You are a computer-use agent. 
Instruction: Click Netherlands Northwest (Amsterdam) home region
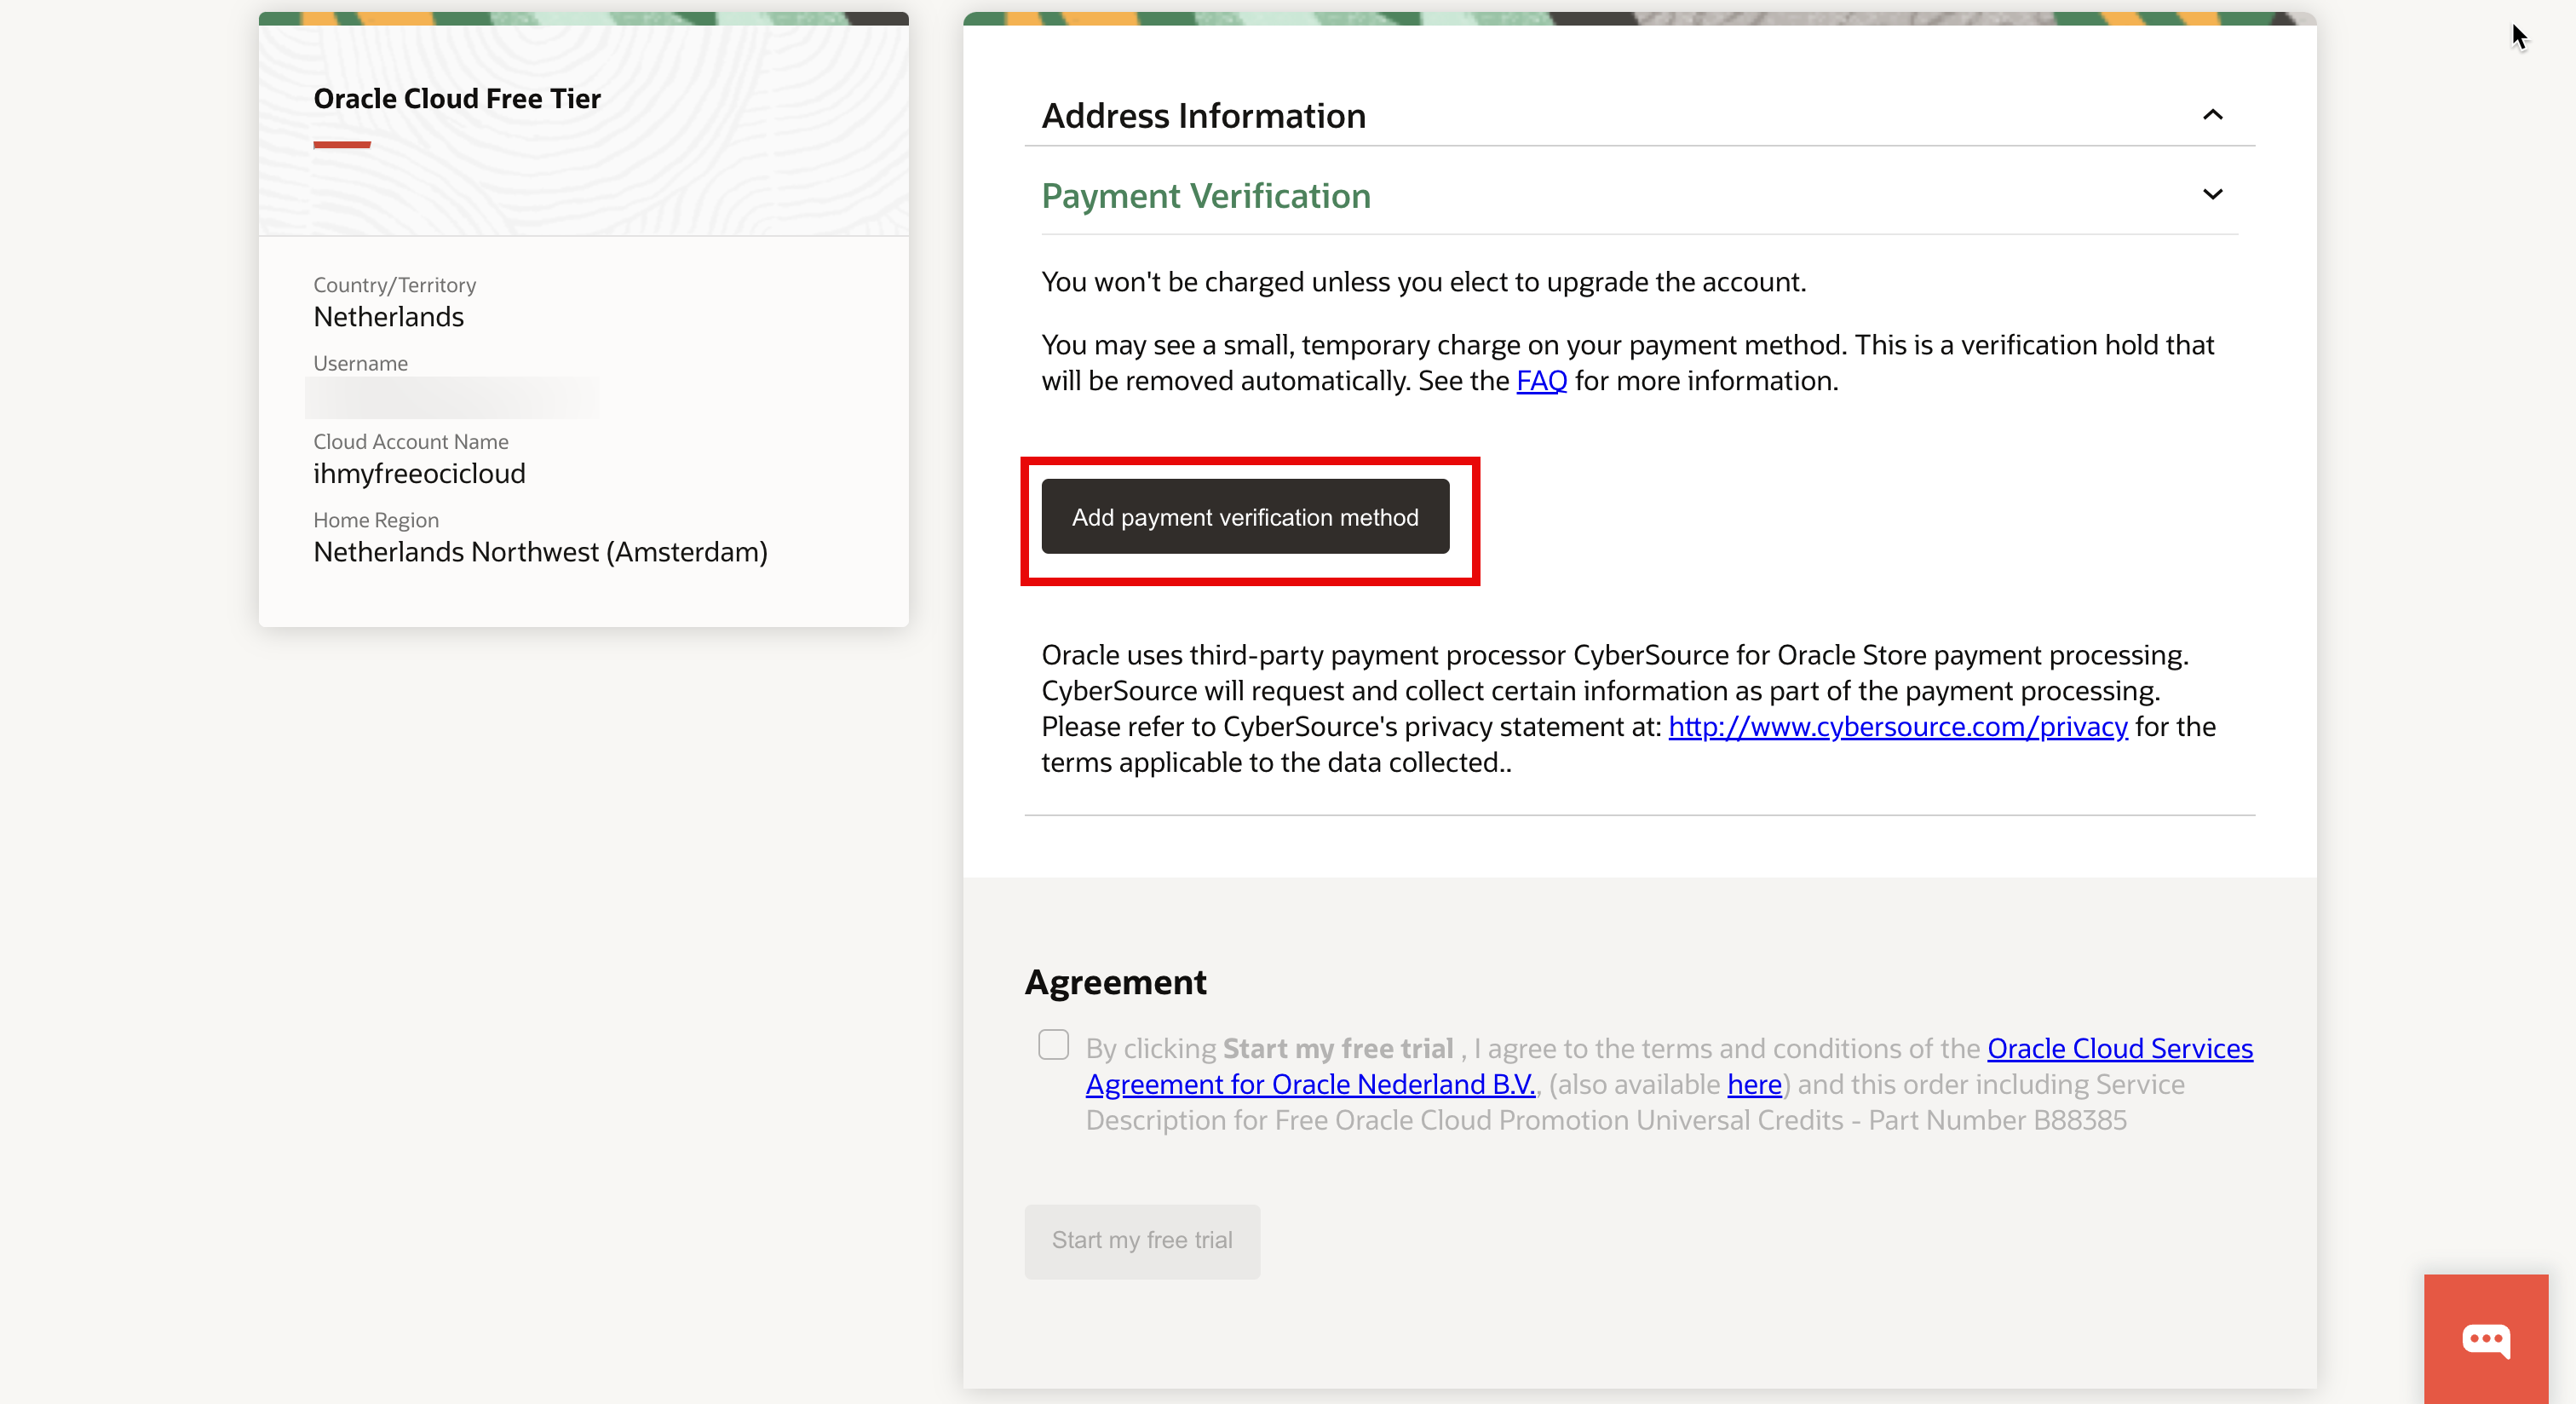click(540, 552)
